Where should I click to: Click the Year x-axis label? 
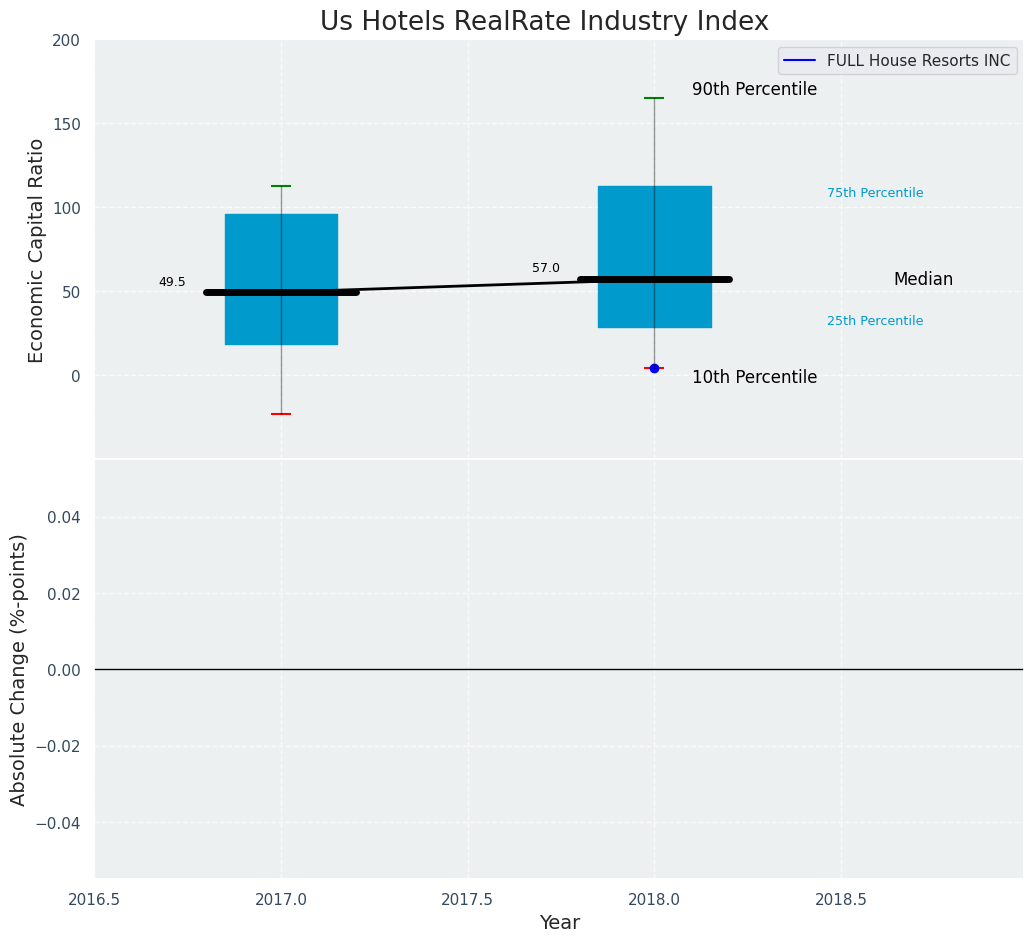[x=559, y=922]
